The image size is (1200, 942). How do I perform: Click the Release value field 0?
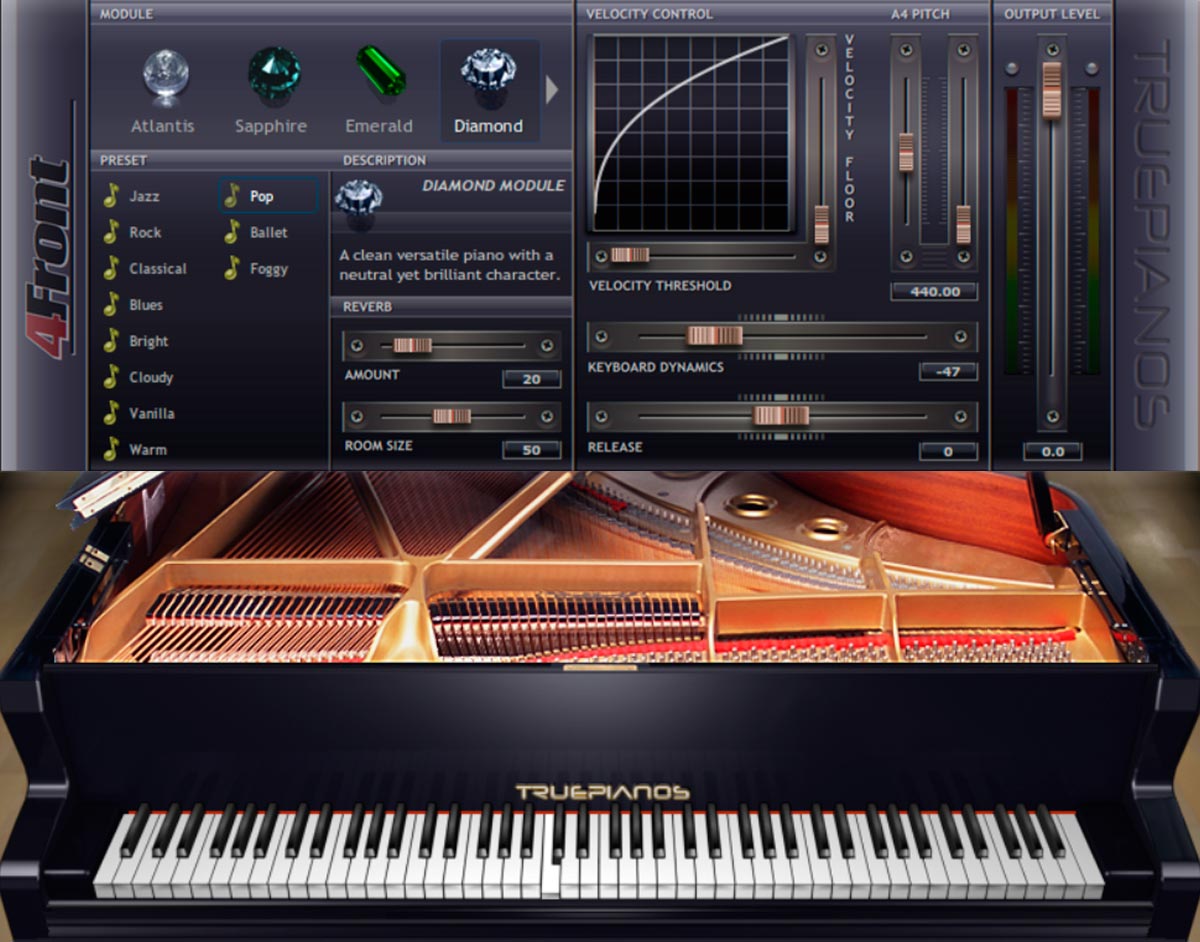click(948, 452)
